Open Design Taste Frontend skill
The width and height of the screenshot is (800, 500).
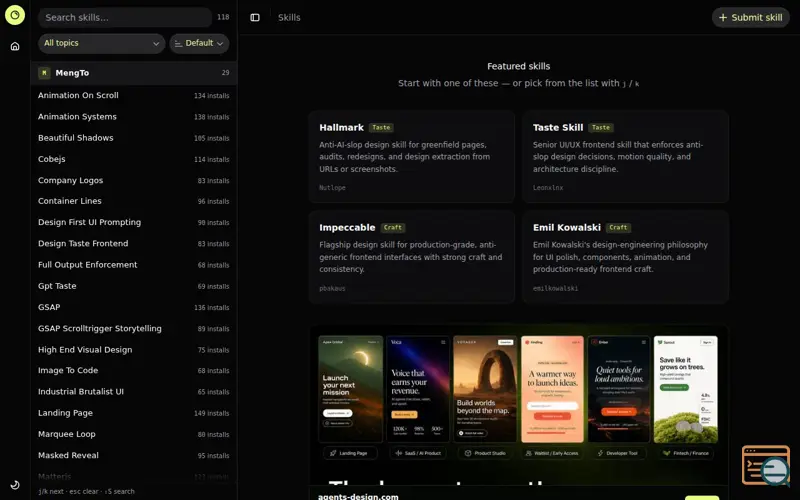point(134,244)
